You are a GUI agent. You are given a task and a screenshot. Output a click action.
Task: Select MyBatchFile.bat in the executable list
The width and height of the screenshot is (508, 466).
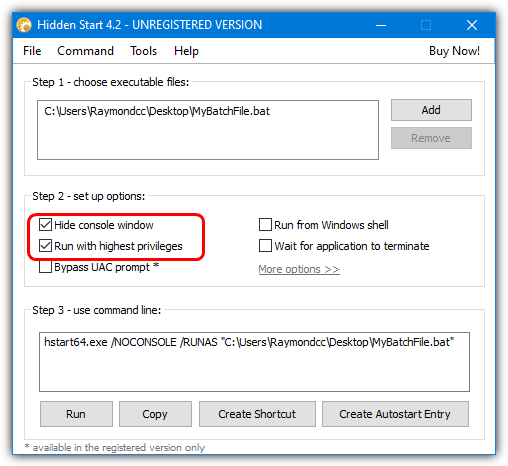(x=157, y=111)
